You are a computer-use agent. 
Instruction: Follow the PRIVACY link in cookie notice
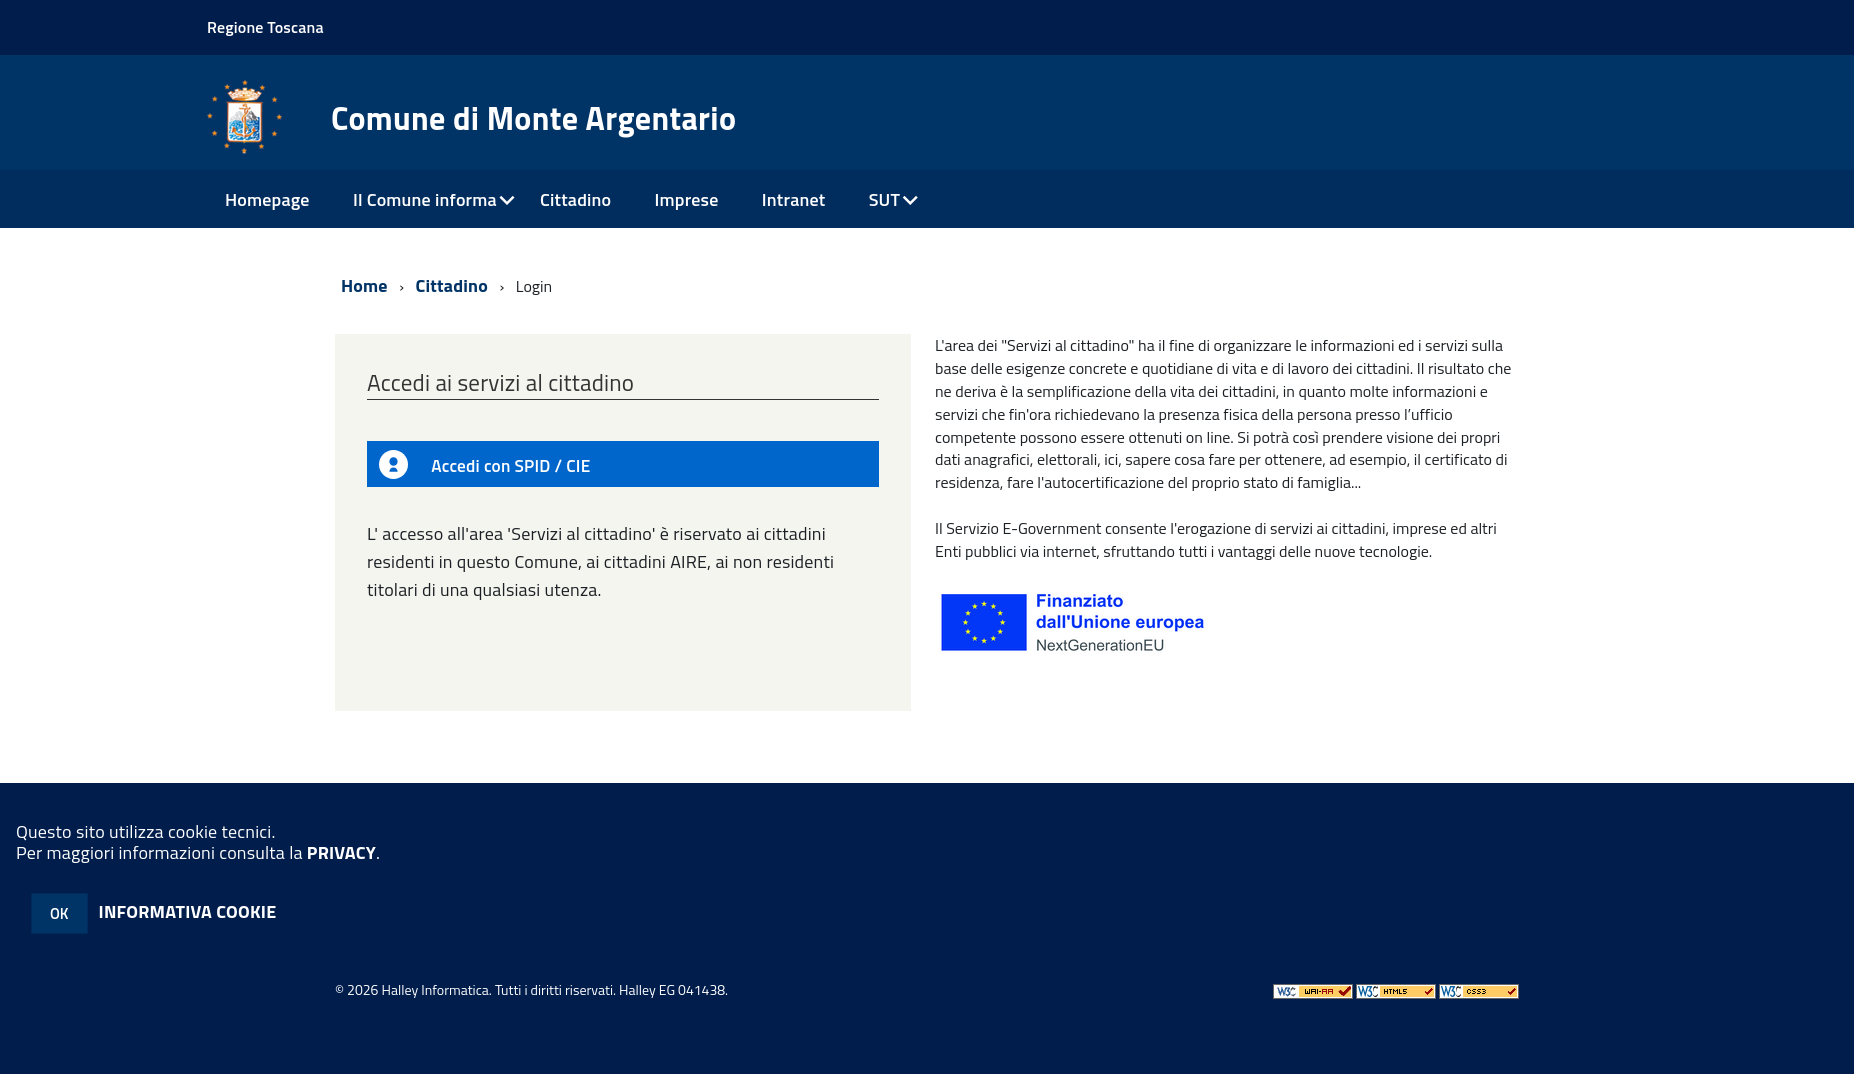click(x=341, y=853)
